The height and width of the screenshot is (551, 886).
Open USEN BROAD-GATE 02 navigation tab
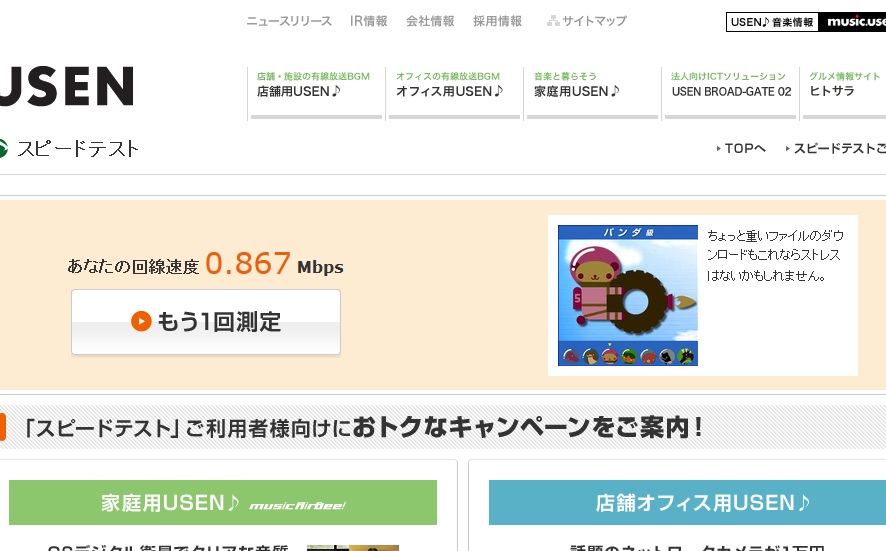(x=731, y=93)
